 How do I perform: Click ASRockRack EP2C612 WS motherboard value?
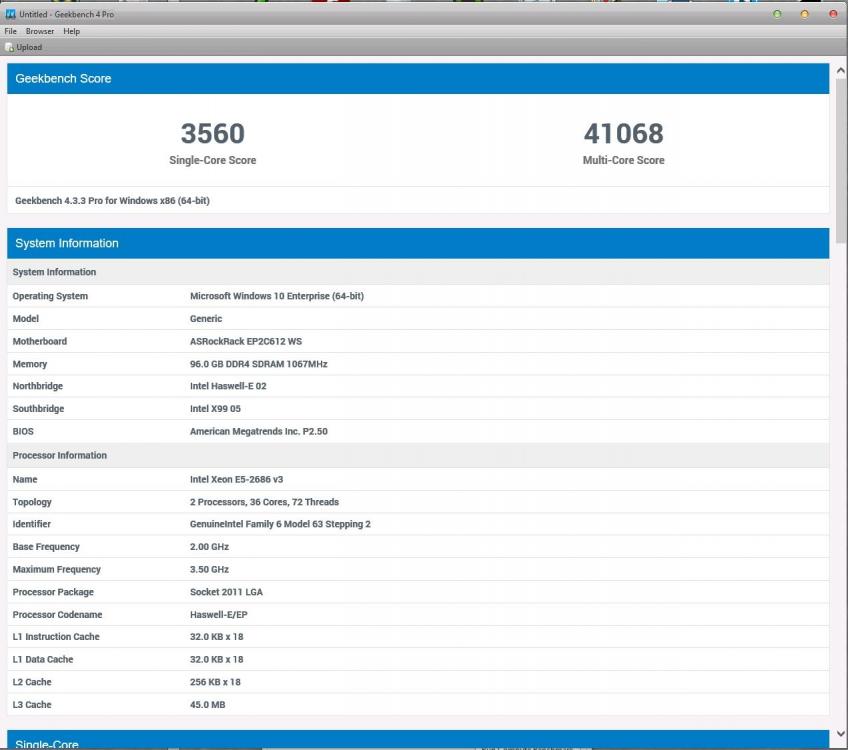tap(246, 341)
